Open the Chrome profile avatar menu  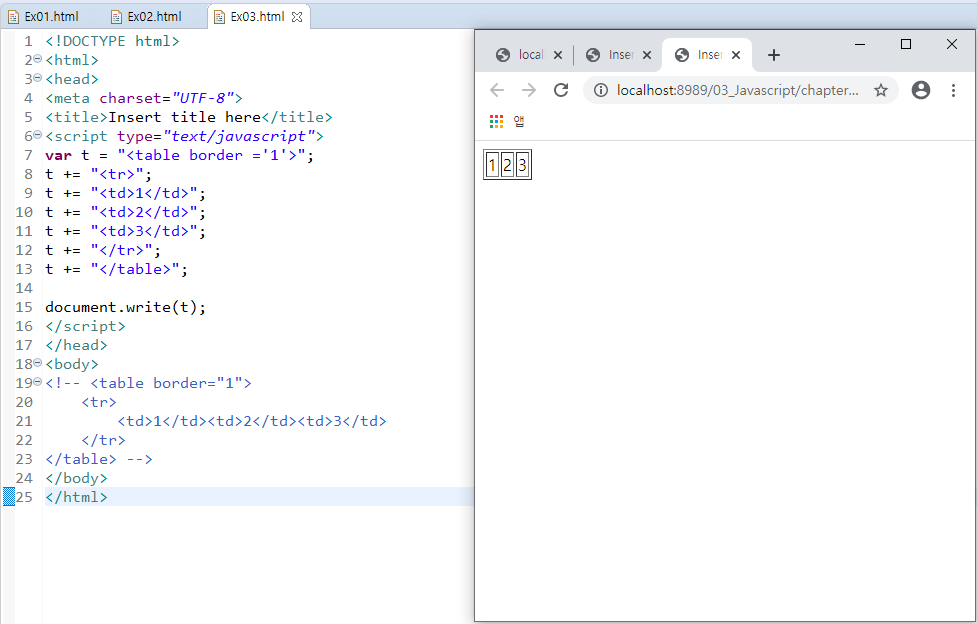(x=921, y=90)
